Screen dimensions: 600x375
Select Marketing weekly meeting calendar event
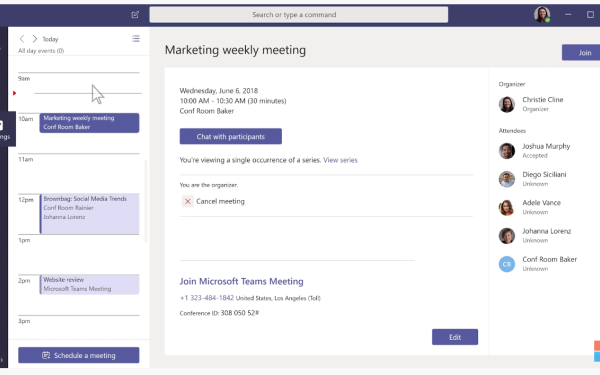[89, 123]
